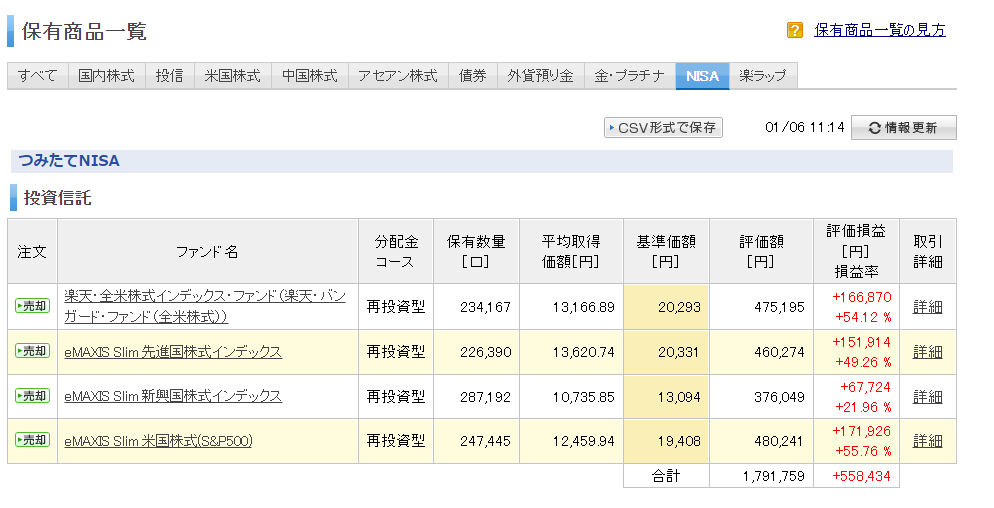The height and width of the screenshot is (508, 994).
Task: Click valuation amount 460,274
Action: (x=779, y=352)
